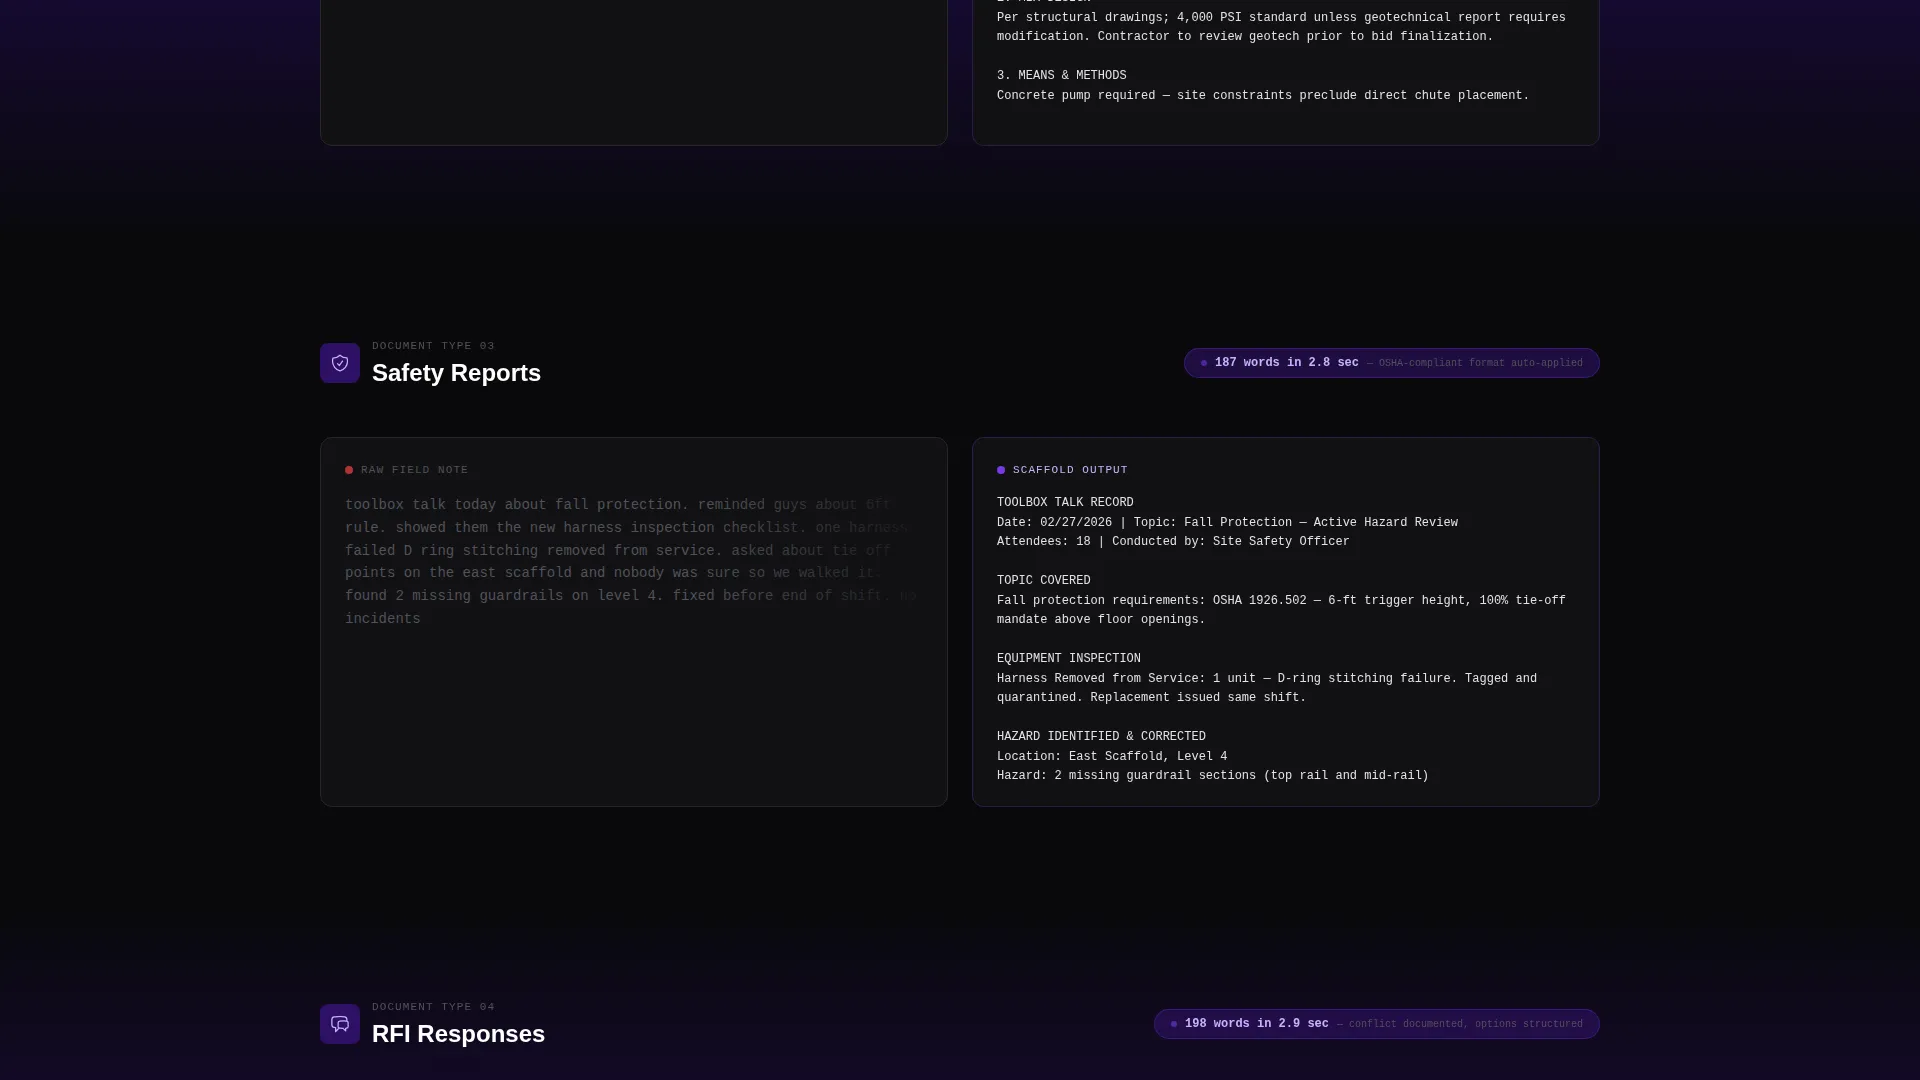
Task: Click the RFI Responses chat bubble icon
Action: (x=340, y=1024)
